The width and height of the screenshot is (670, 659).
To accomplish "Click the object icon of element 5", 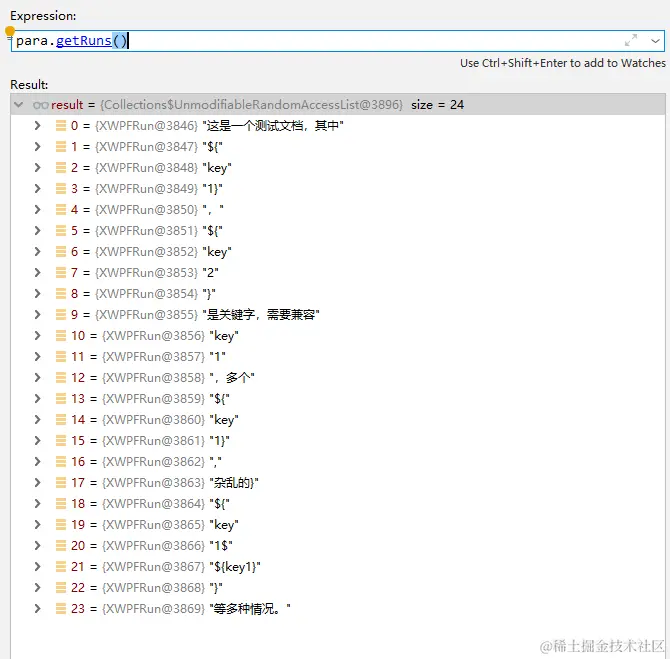I will click(x=61, y=230).
